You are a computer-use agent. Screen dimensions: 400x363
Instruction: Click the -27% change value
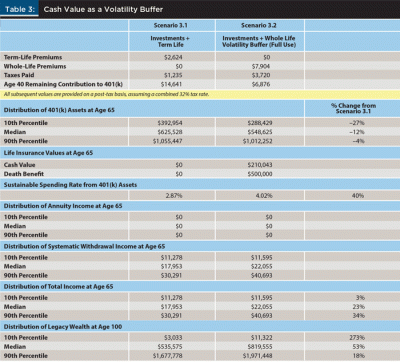[x=357, y=123]
